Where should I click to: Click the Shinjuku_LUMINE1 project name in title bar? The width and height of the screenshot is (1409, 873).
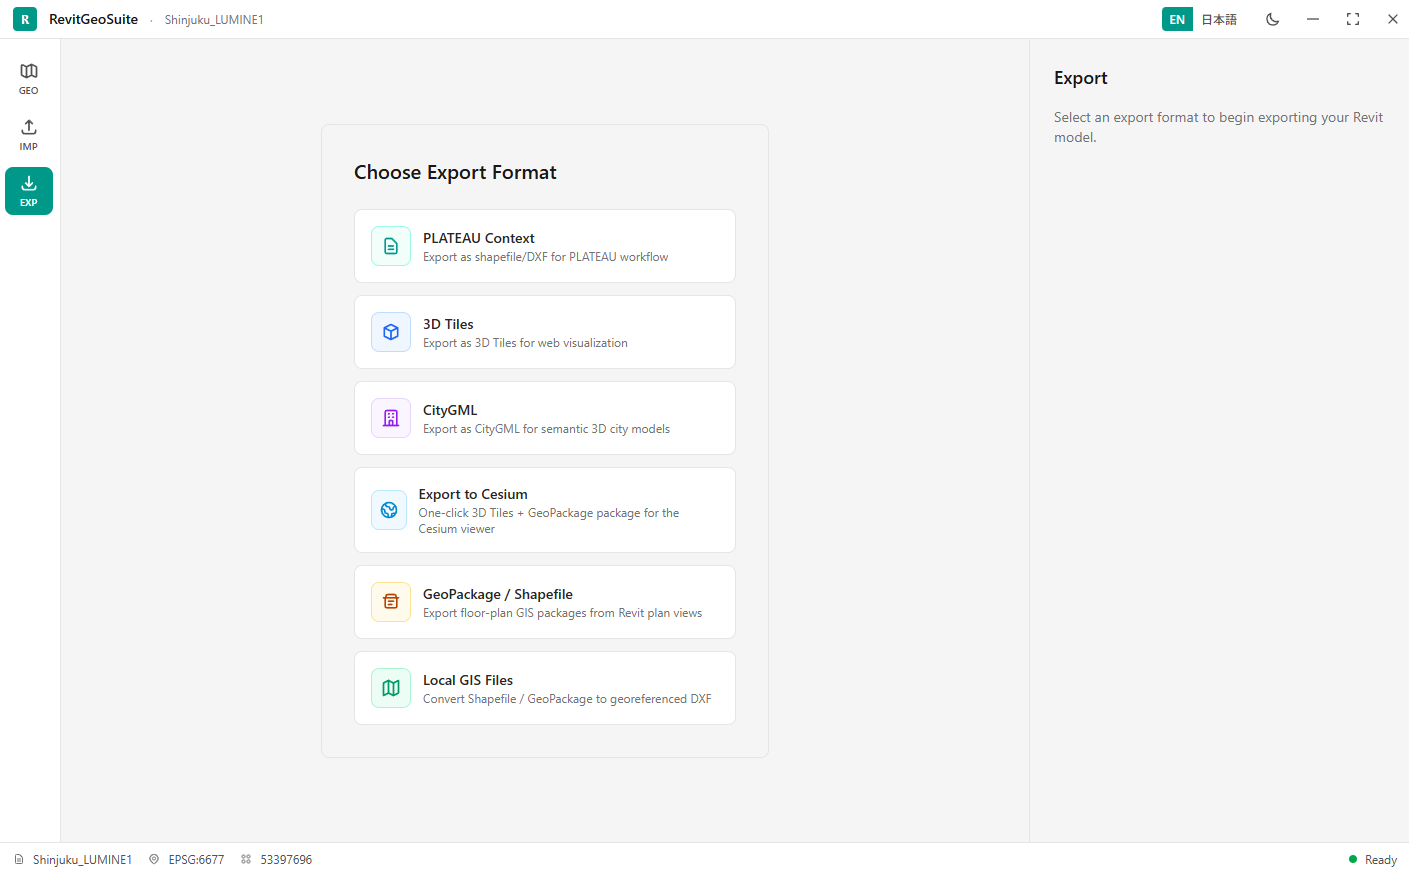214,20
